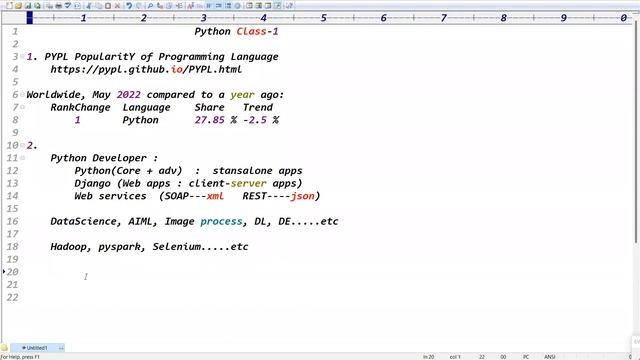Click the word 'Hadoop' on line 18
This screenshot has width=640, height=360.
click(x=68, y=247)
